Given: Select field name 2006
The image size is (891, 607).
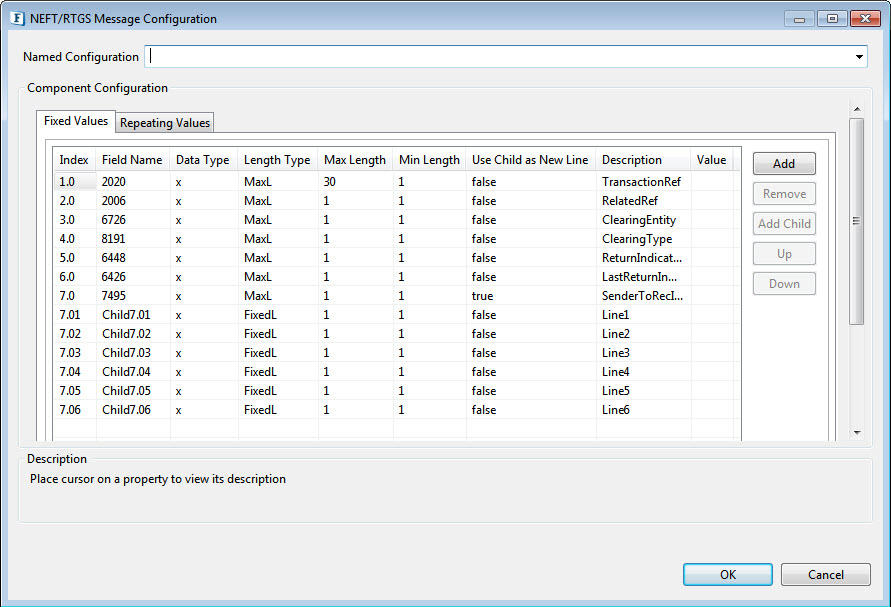Looking at the screenshot, I should 114,201.
